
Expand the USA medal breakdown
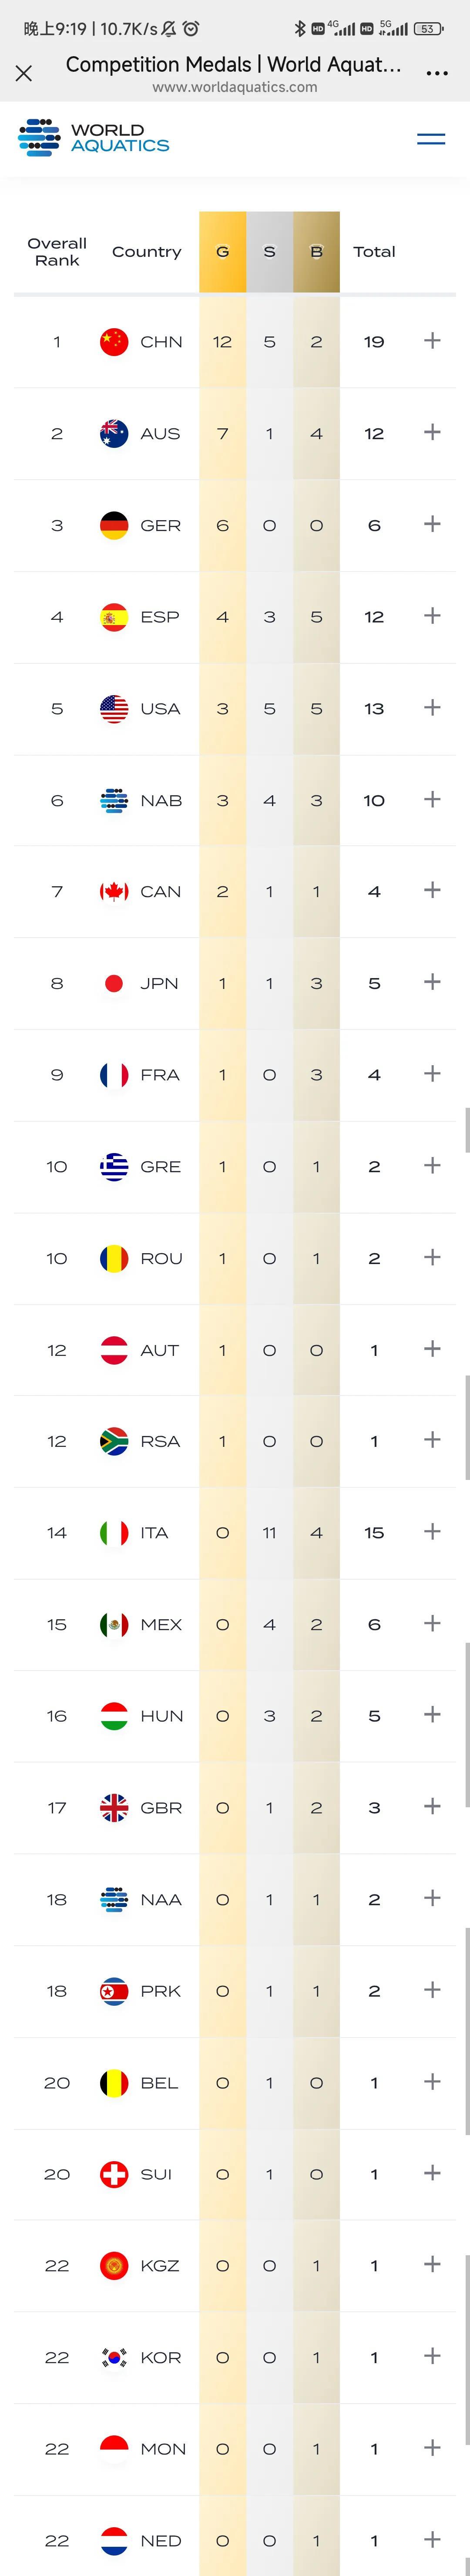click(x=432, y=708)
